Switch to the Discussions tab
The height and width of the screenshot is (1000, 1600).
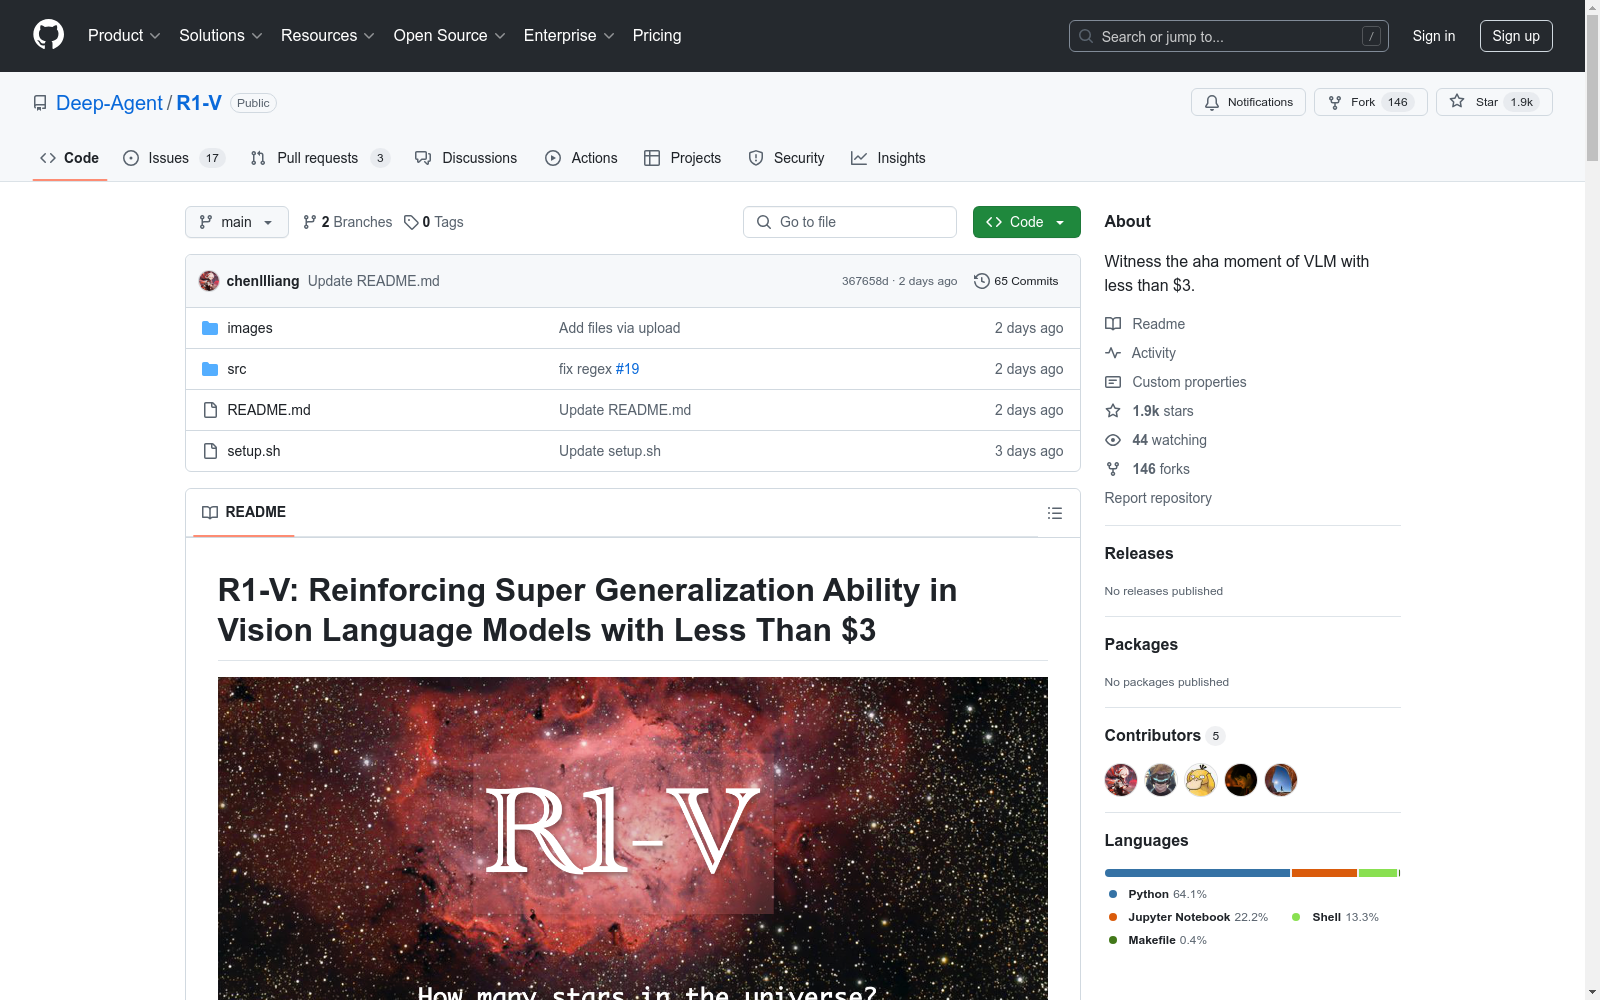point(466,158)
